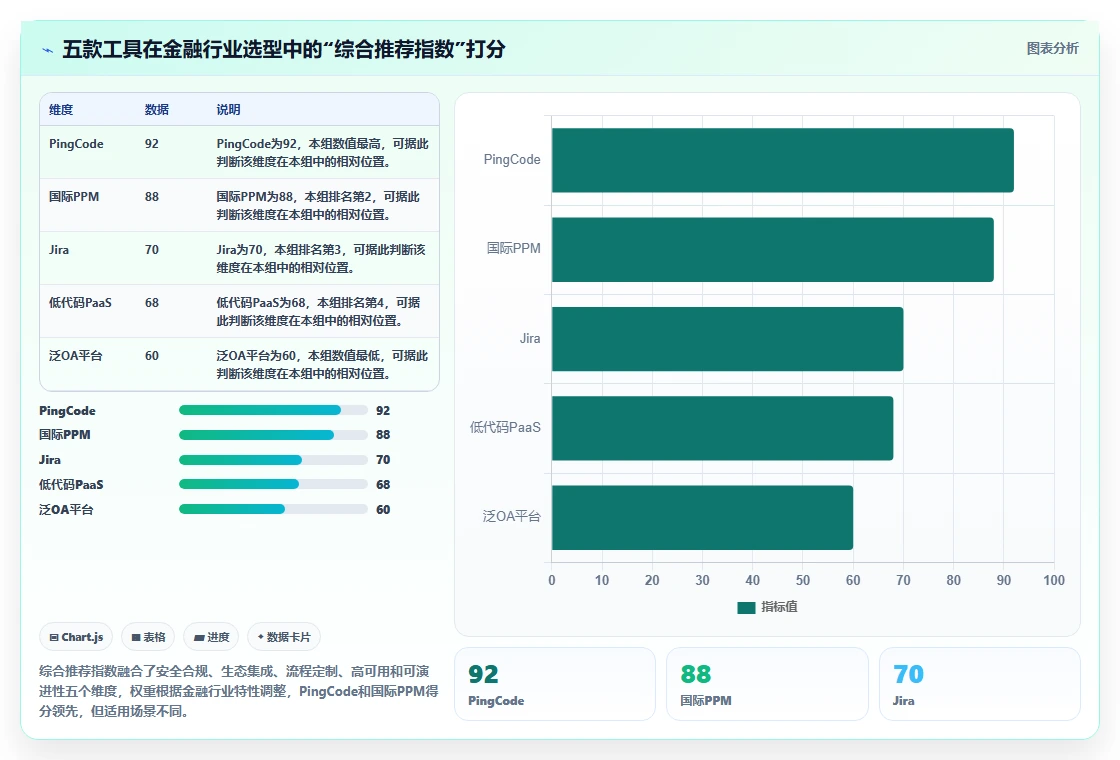The width and height of the screenshot is (1120, 760).
Task: Click the 指标值 legend label
Action: 779,607
